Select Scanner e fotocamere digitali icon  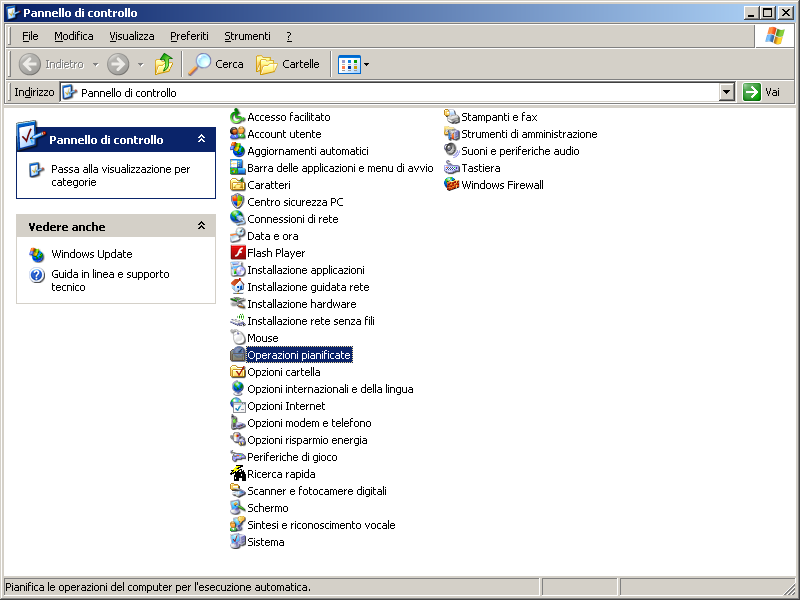[x=237, y=491]
